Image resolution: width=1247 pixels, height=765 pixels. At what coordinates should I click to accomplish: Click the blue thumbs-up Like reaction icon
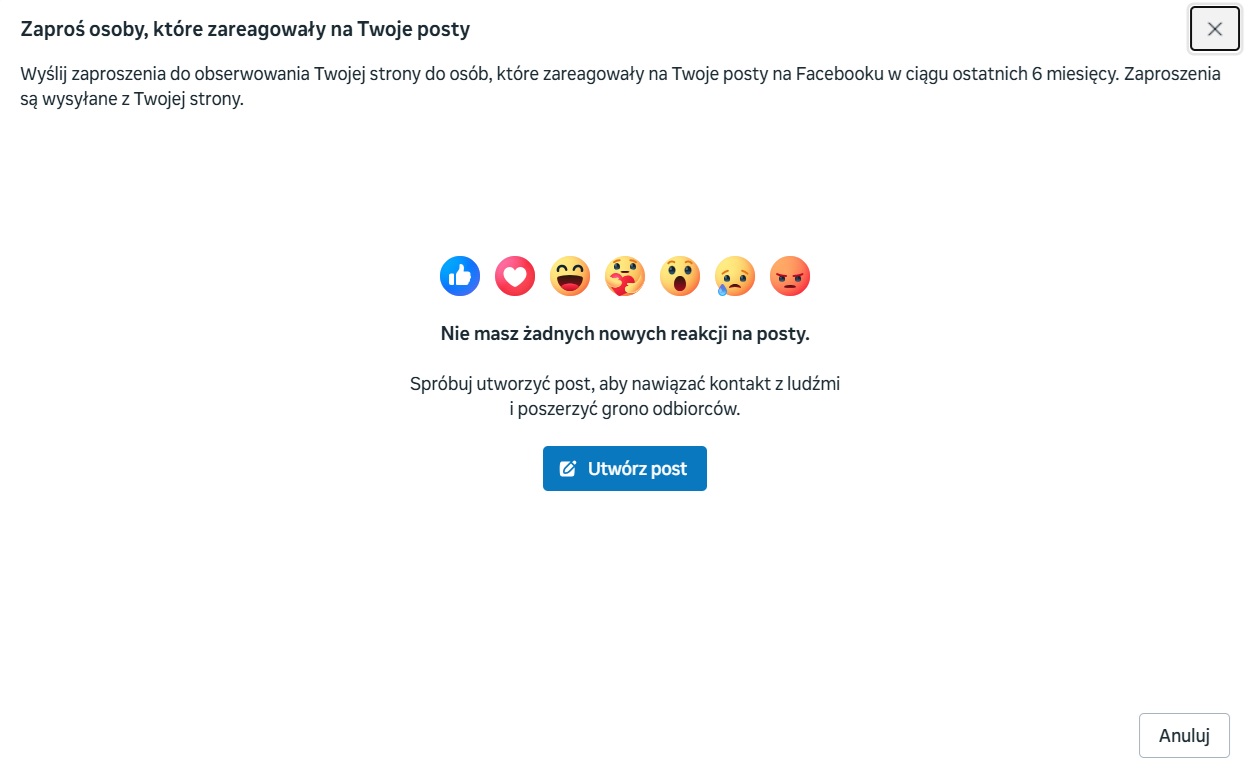pos(460,276)
